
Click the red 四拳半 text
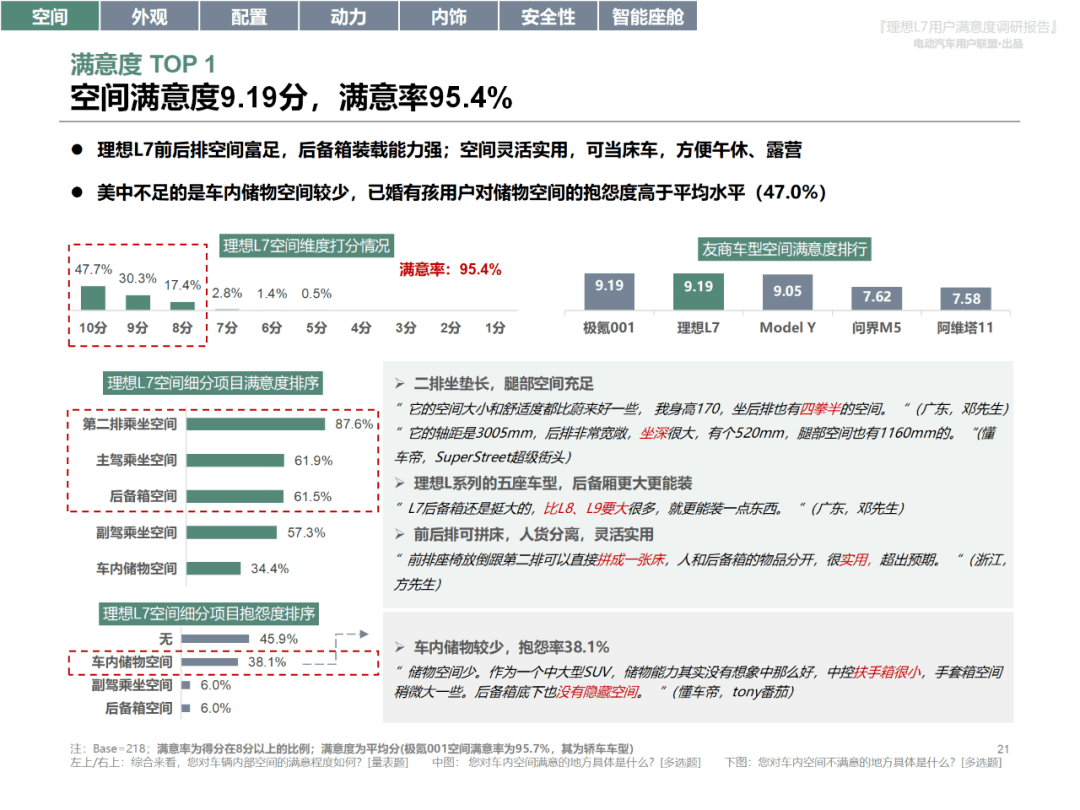point(820,409)
